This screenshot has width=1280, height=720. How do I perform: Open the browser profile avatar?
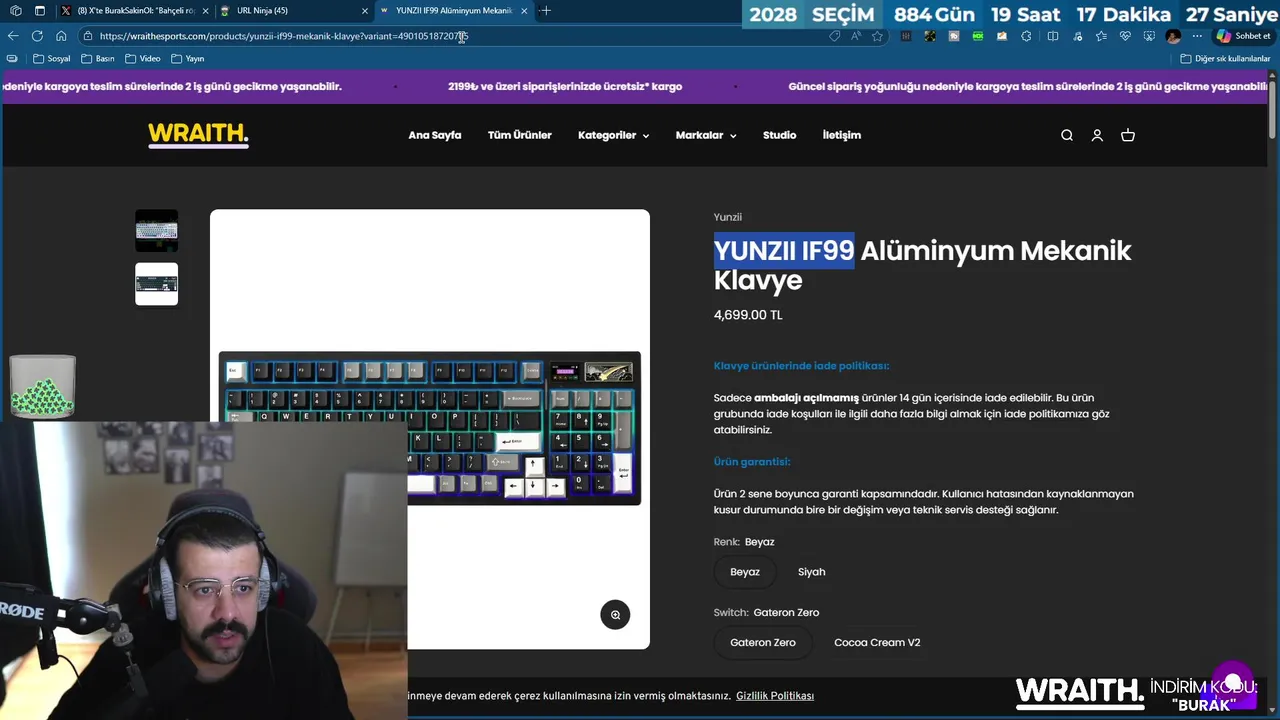click(1173, 36)
